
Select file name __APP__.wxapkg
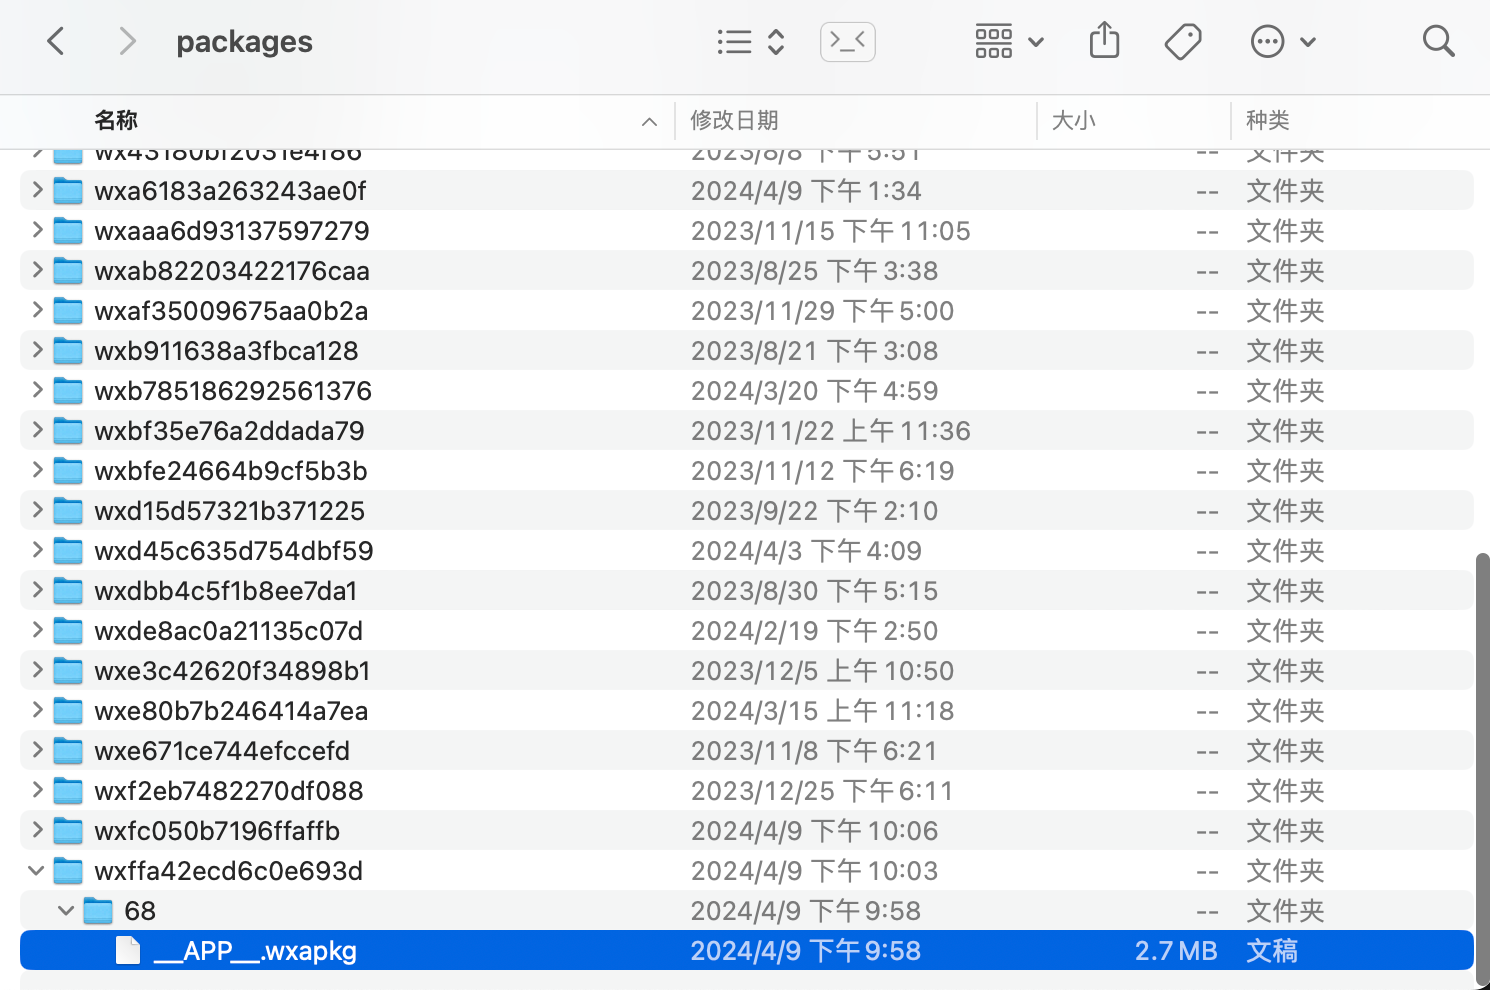[x=255, y=951]
